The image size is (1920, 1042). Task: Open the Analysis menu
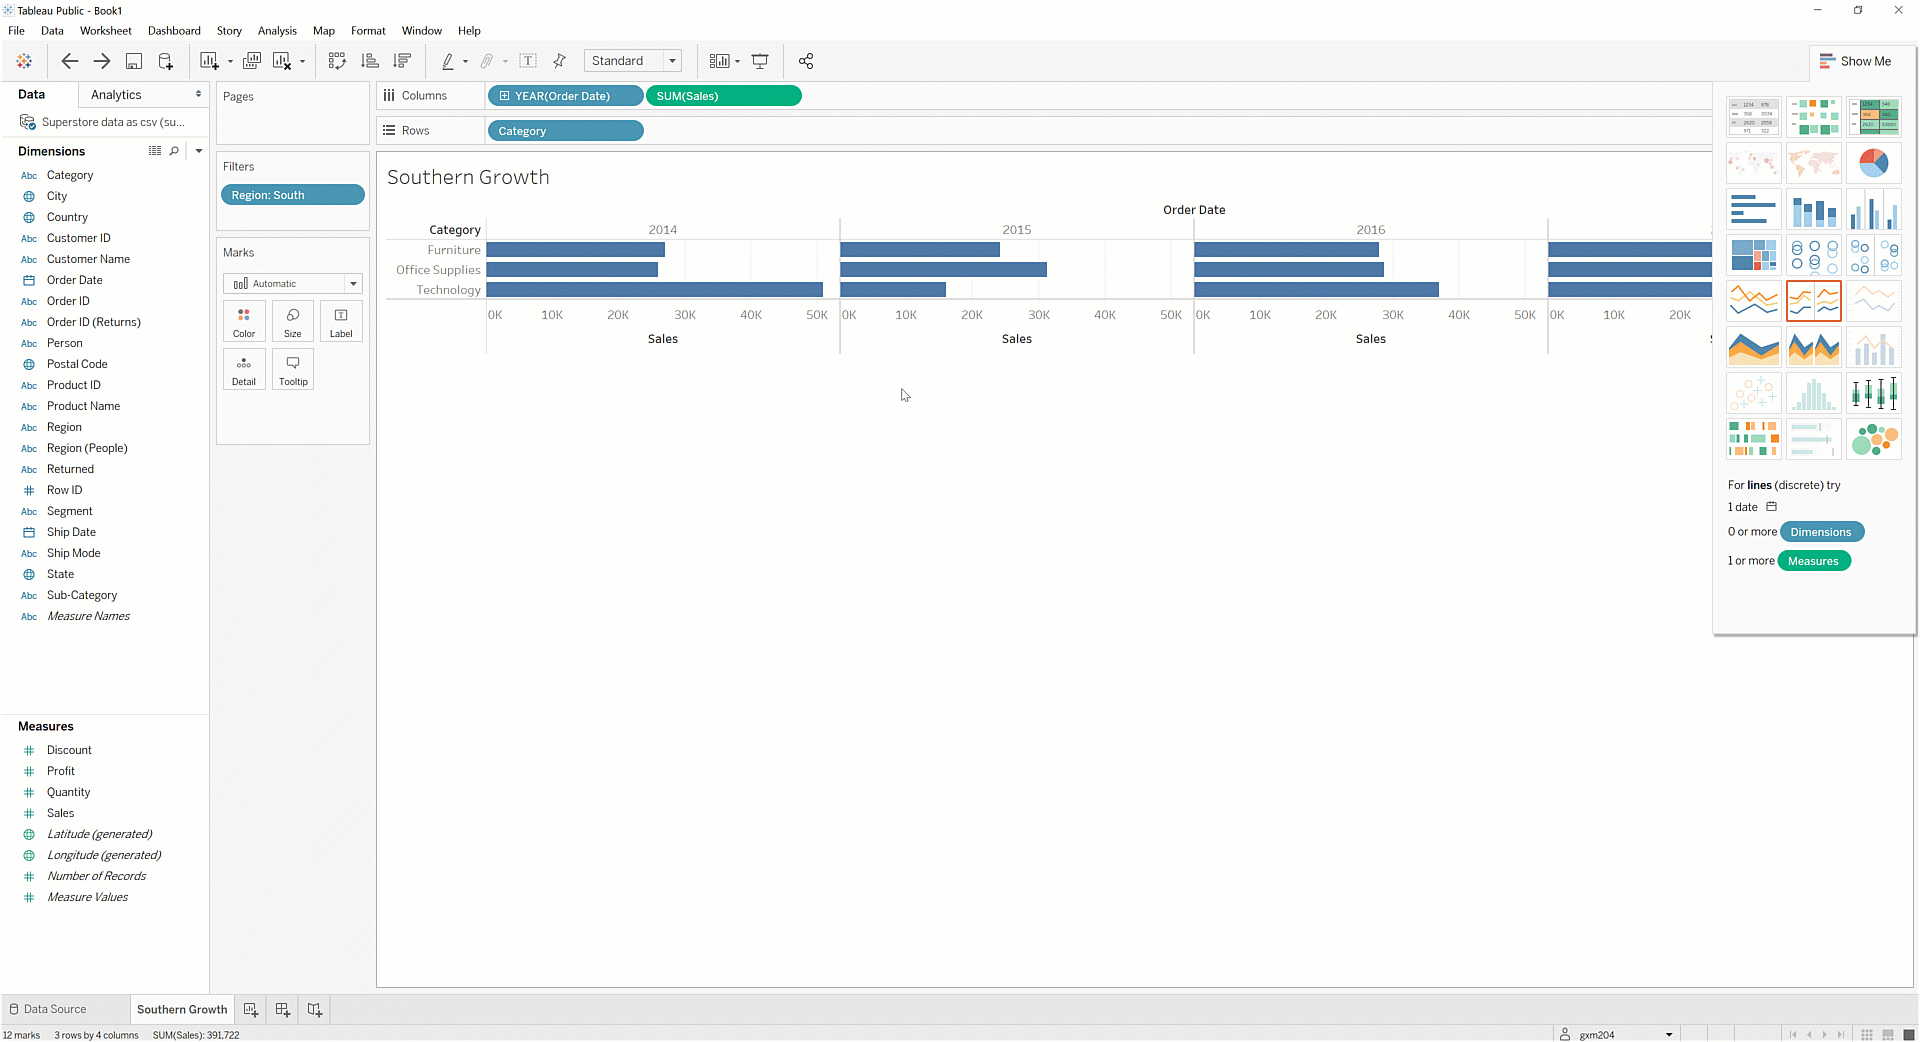pos(277,31)
